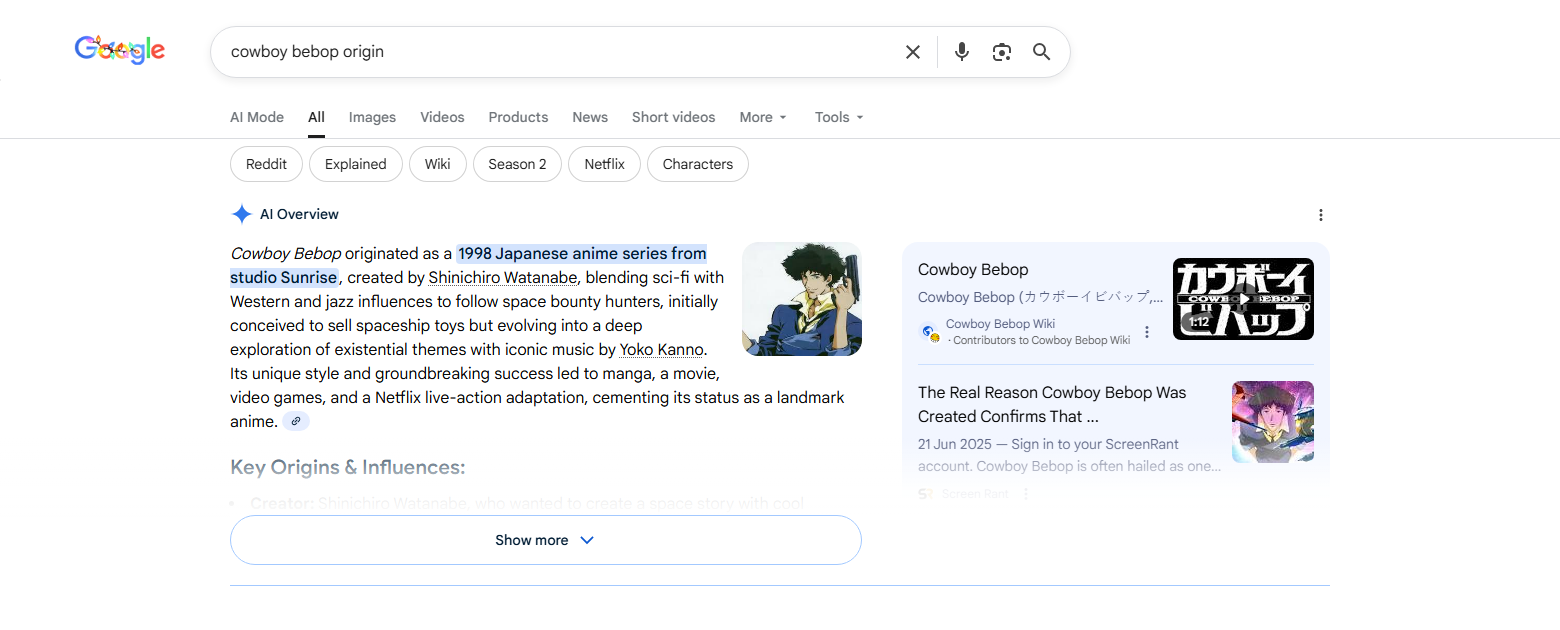Open the Spike Spiegel image thumbnail
Screen dimensions: 1560x630
click(802, 299)
